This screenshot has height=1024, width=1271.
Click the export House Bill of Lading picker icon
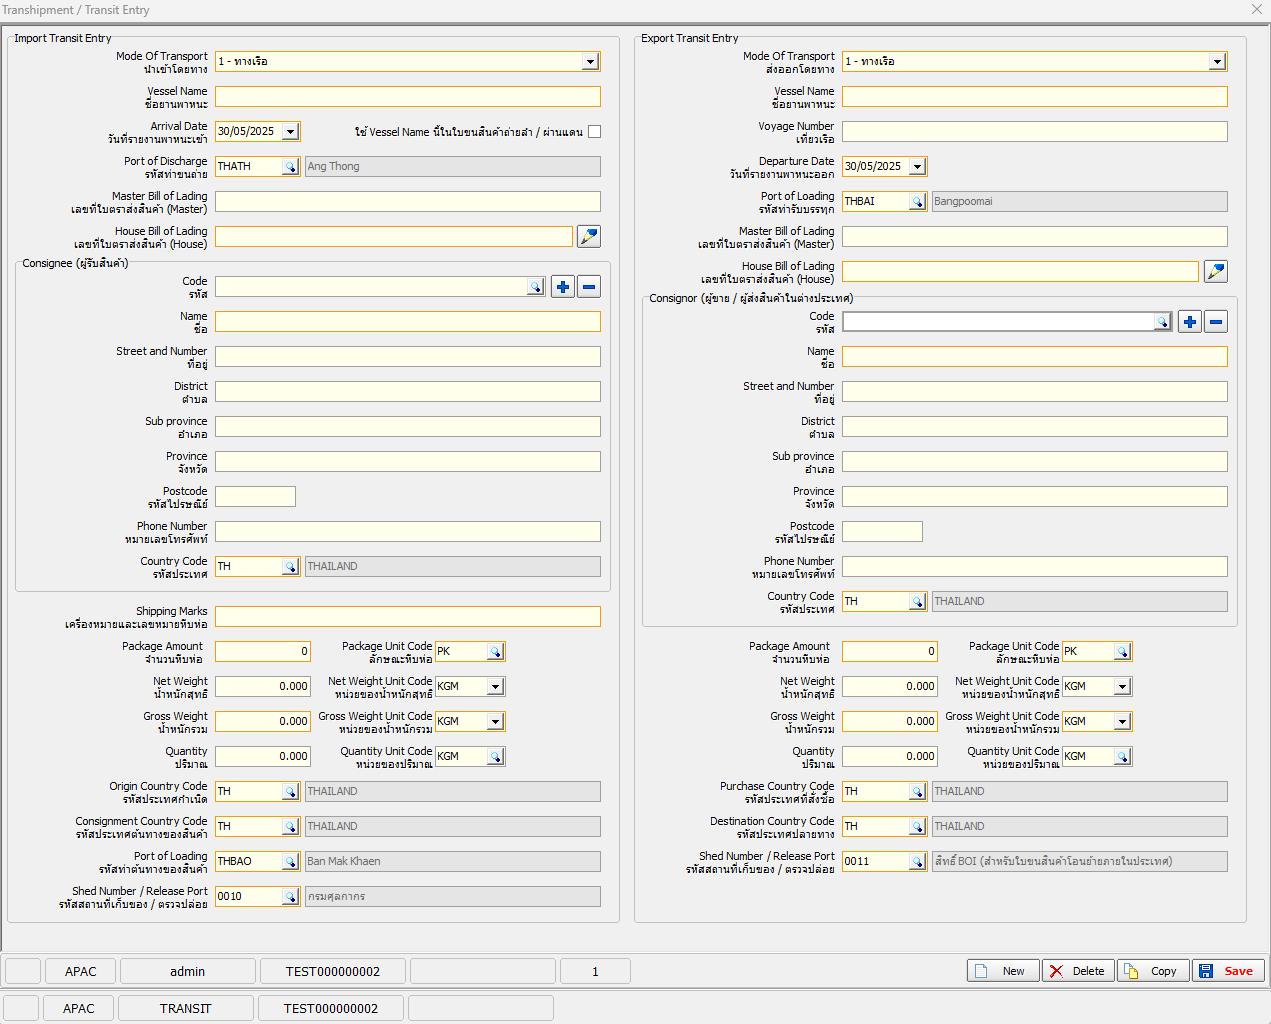tap(1216, 271)
